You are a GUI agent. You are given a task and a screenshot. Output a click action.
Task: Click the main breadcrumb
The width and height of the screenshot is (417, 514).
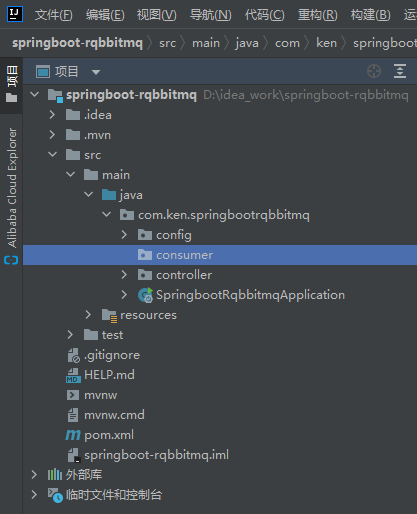[206, 43]
